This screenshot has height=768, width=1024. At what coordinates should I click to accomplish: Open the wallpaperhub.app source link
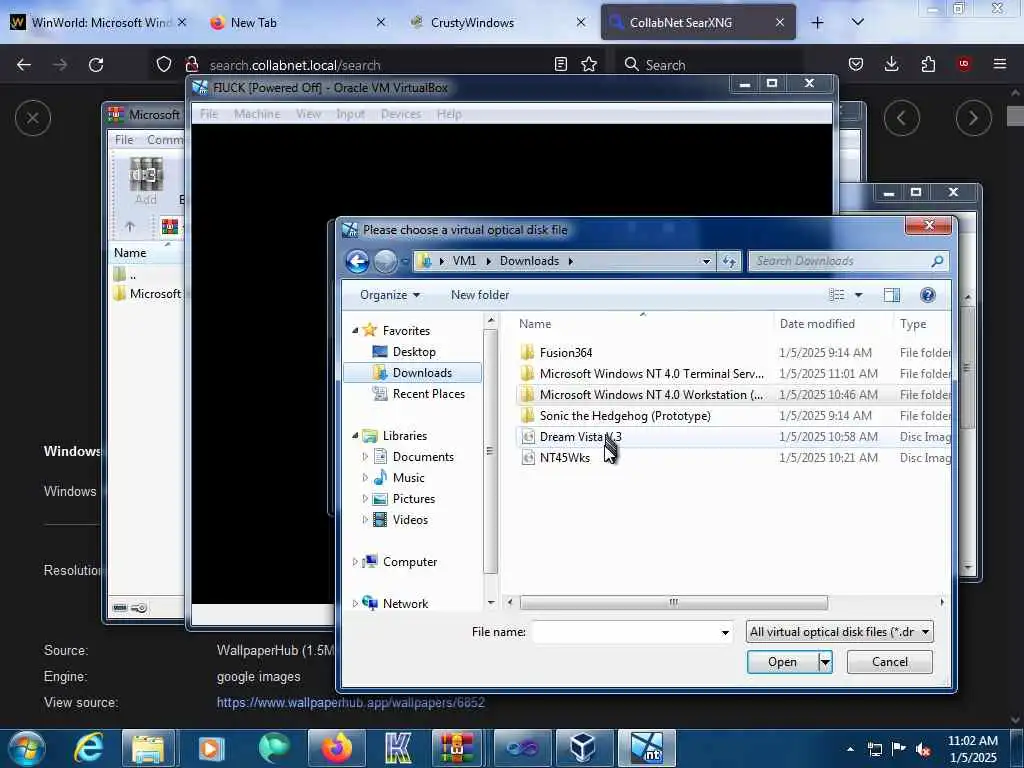tap(351, 703)
